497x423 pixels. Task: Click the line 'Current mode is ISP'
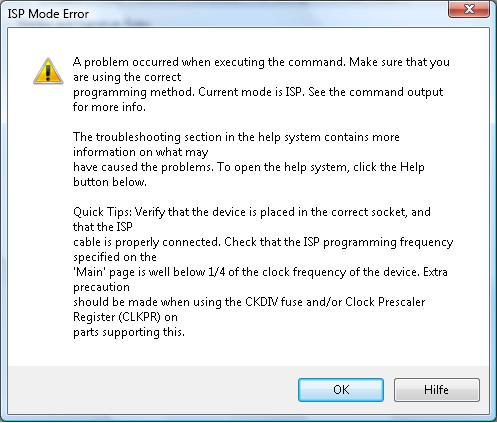(x=258, y=92)
